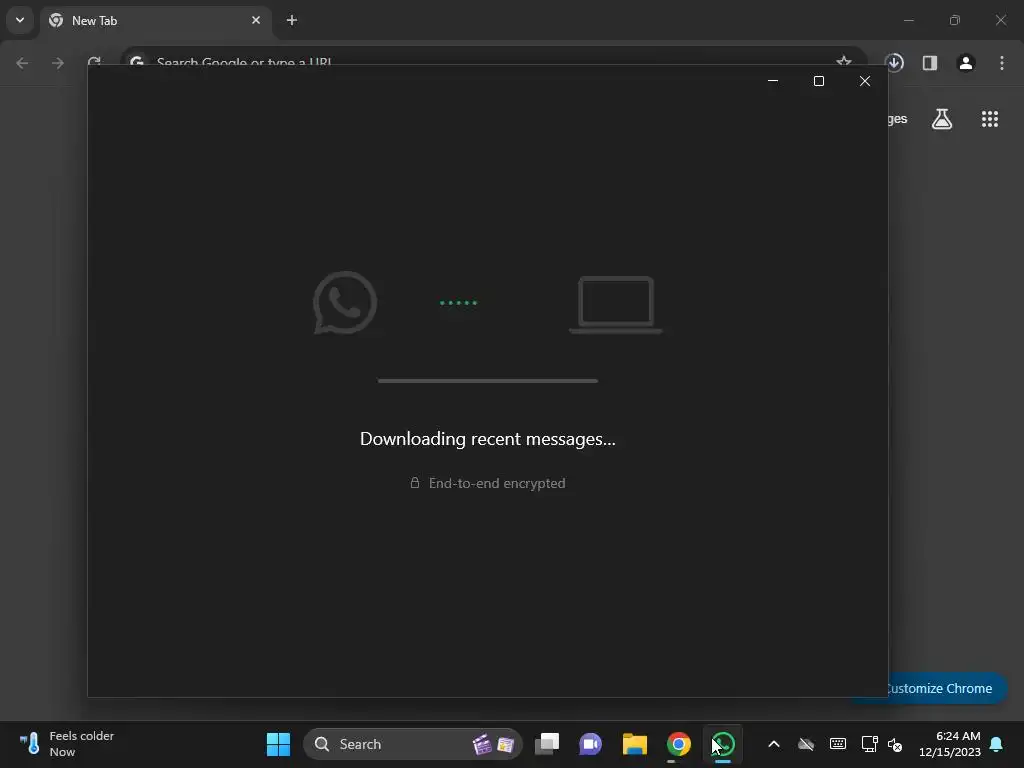This screenshot has width=1024, height=768.
Task: Show hidden system tray icons
Action: coord(774,744)
